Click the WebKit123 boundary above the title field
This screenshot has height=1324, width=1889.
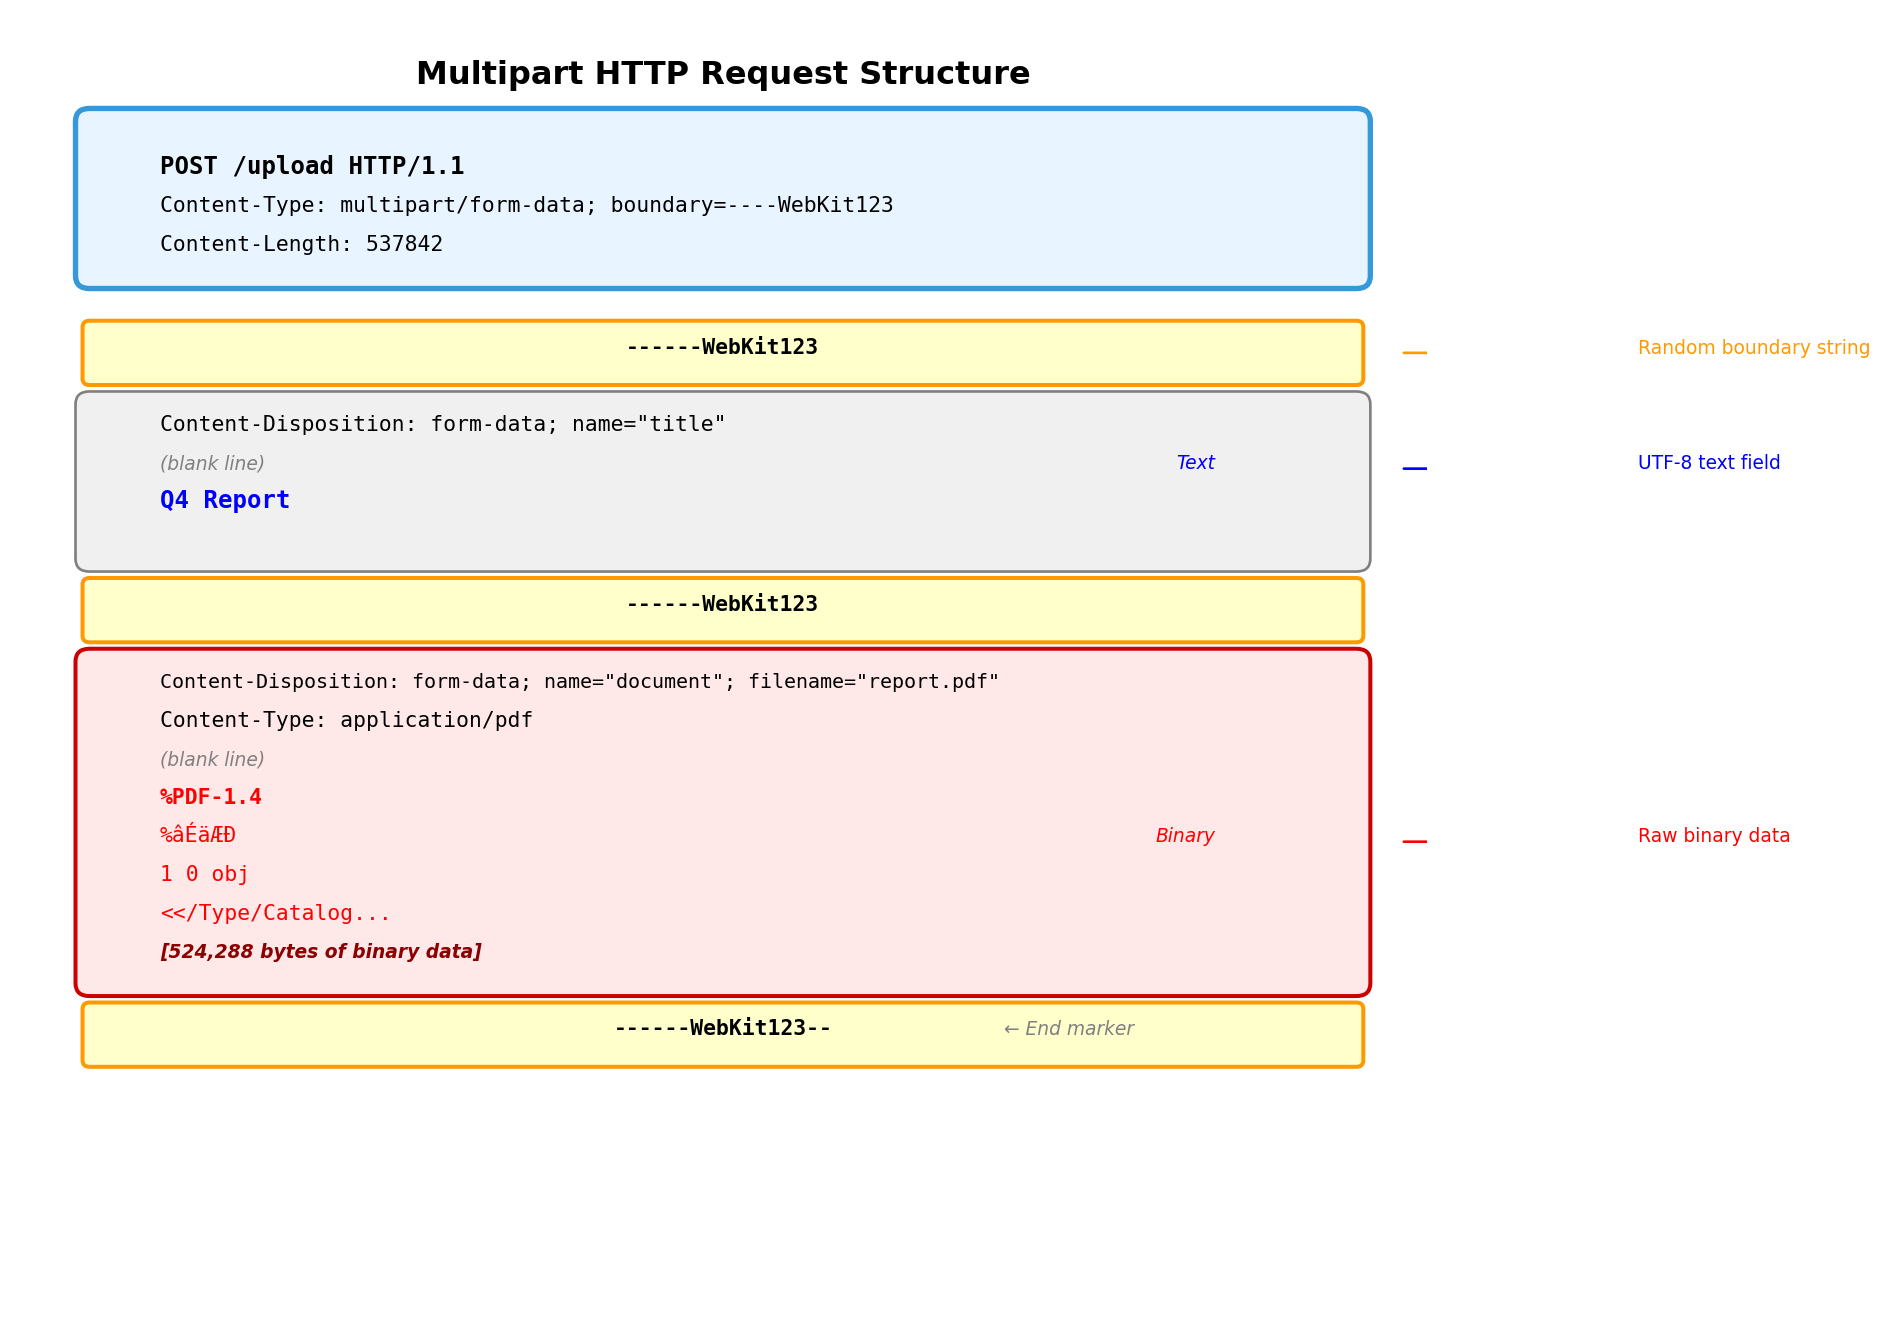(722, 348)
